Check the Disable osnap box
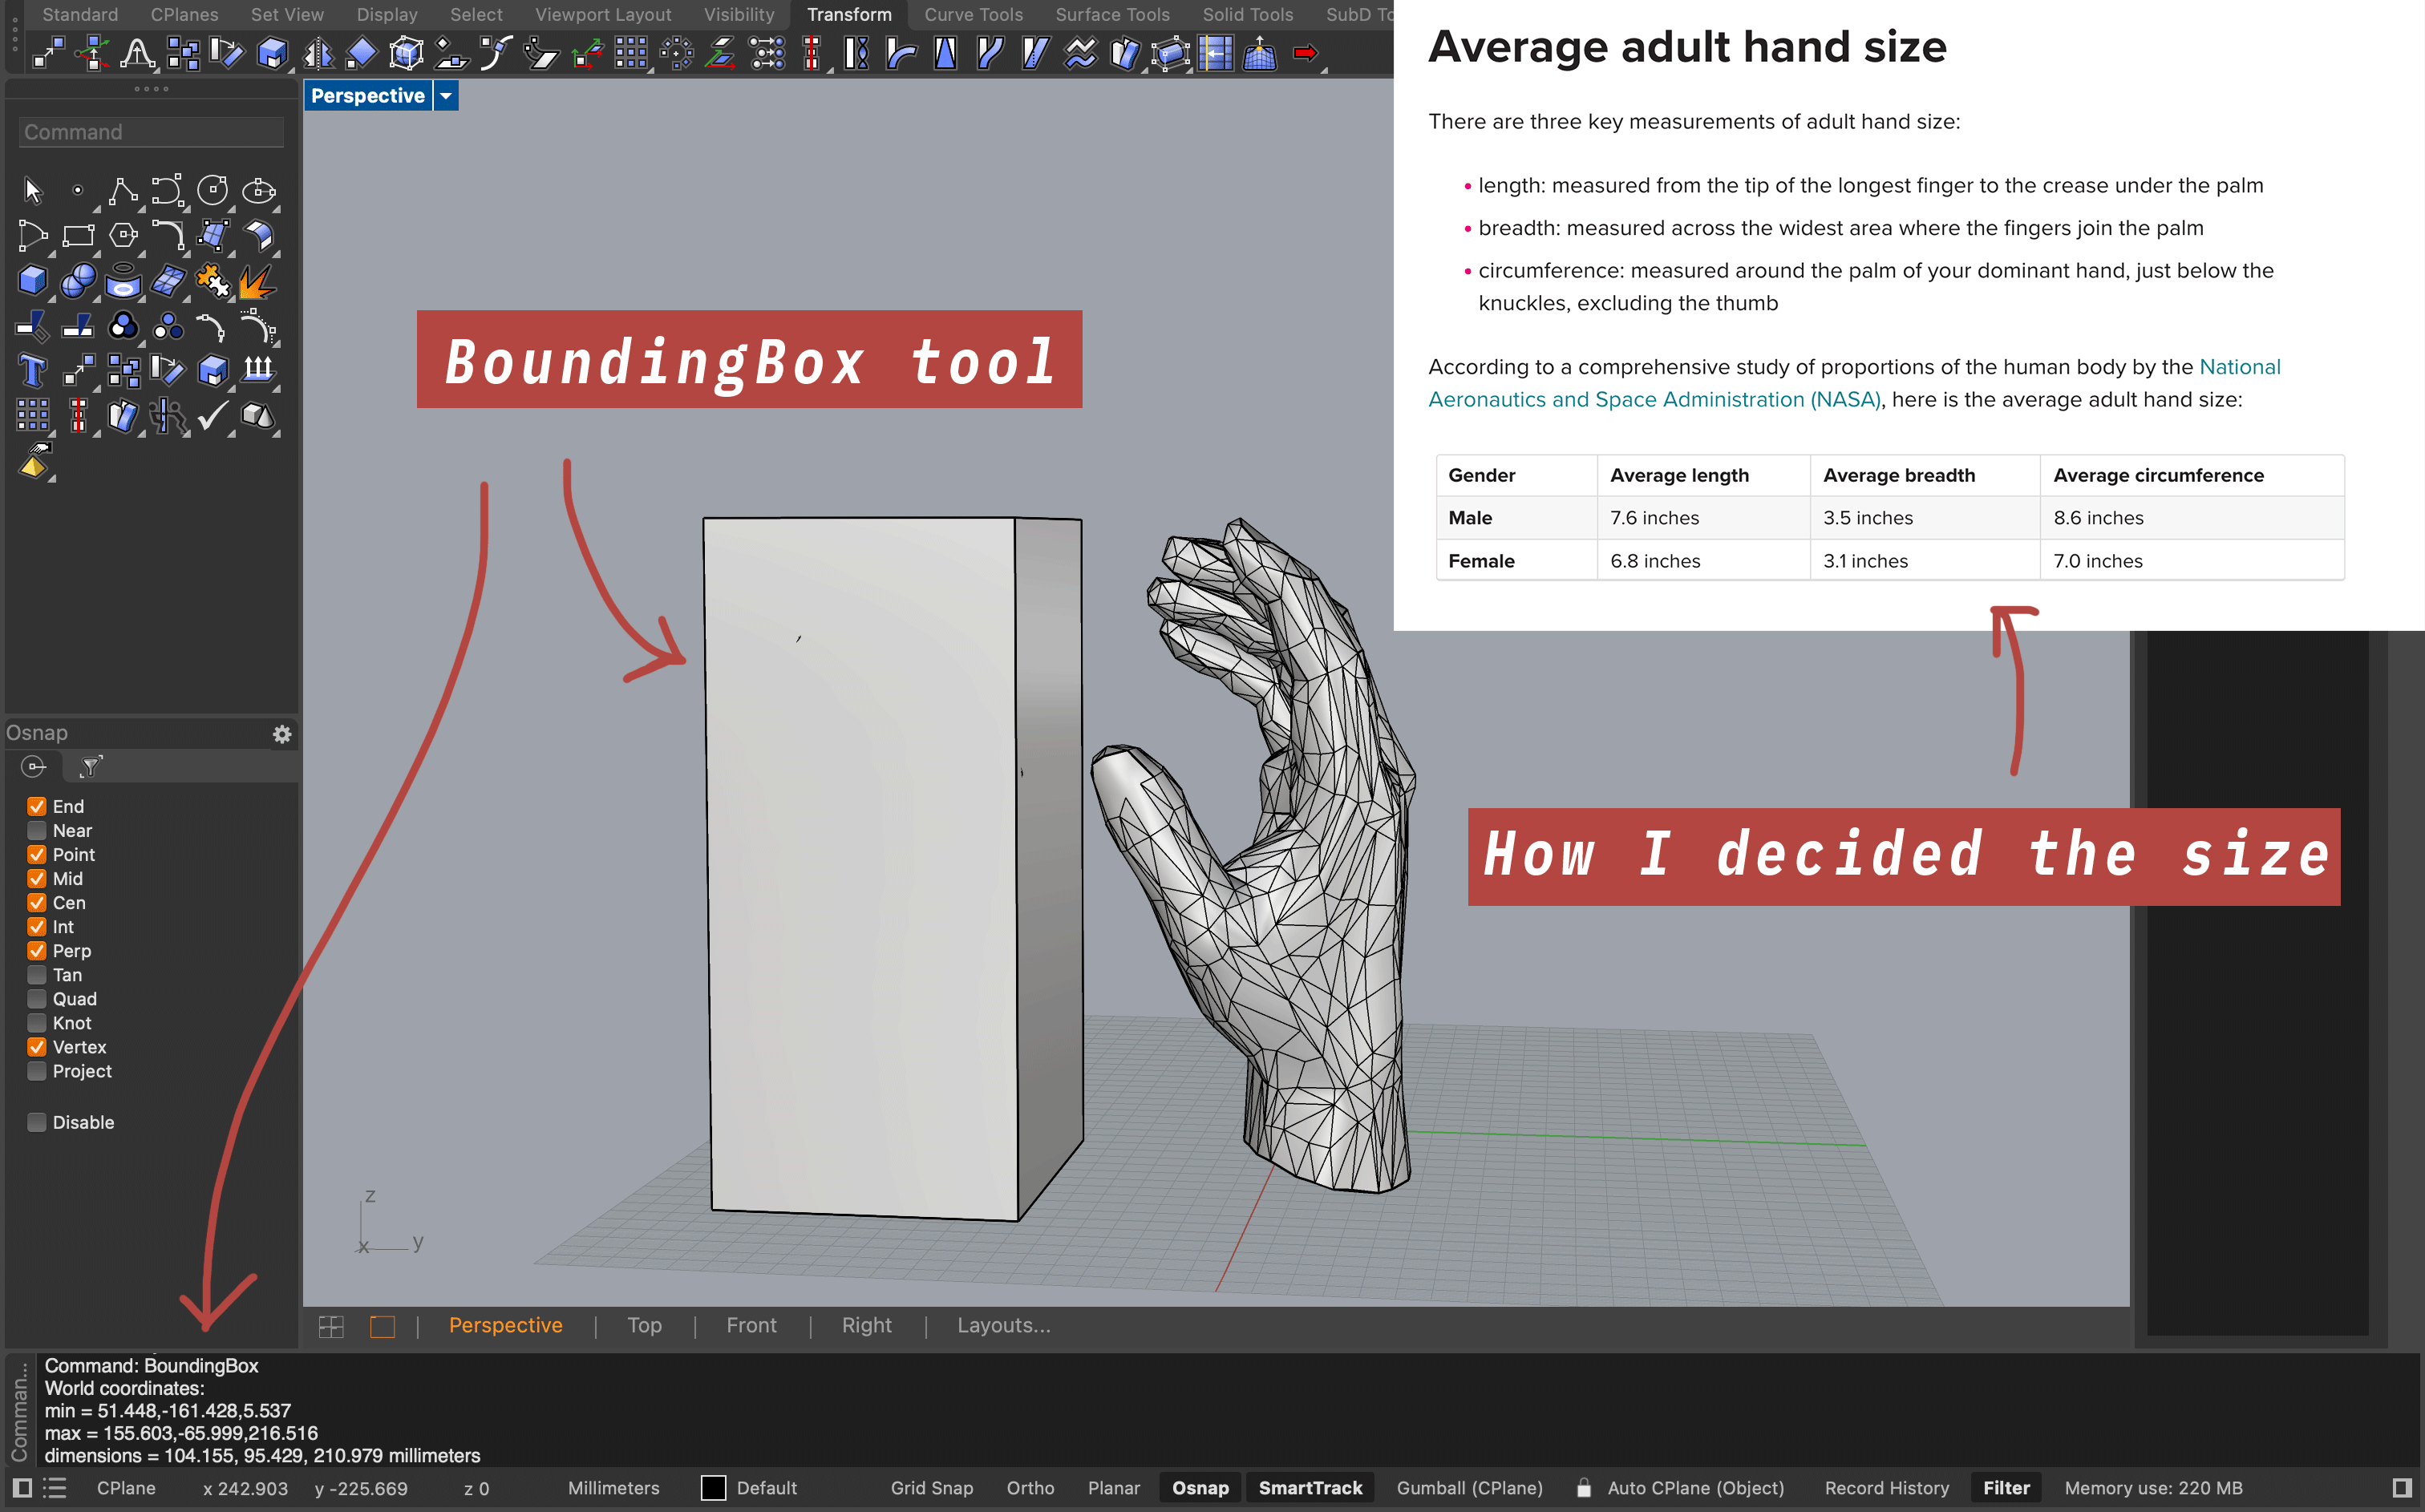 [x=37, y=1122]
